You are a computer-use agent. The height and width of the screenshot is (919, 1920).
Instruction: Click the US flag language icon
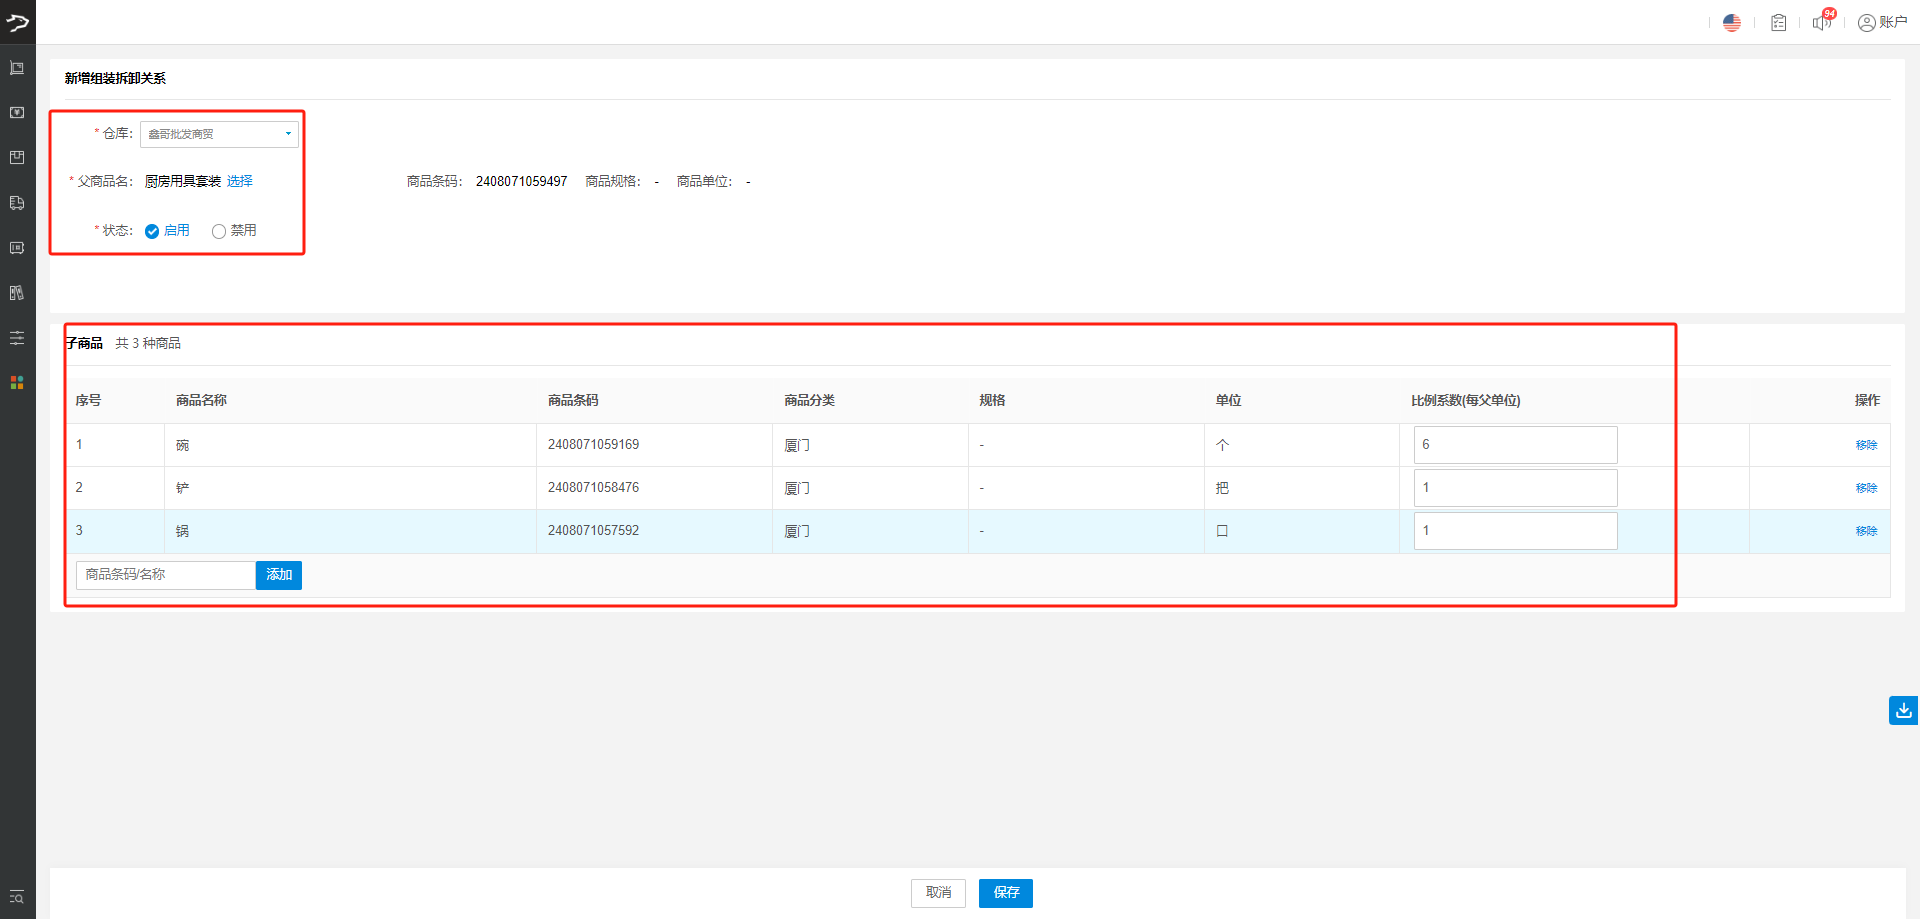coord(1732,23)
